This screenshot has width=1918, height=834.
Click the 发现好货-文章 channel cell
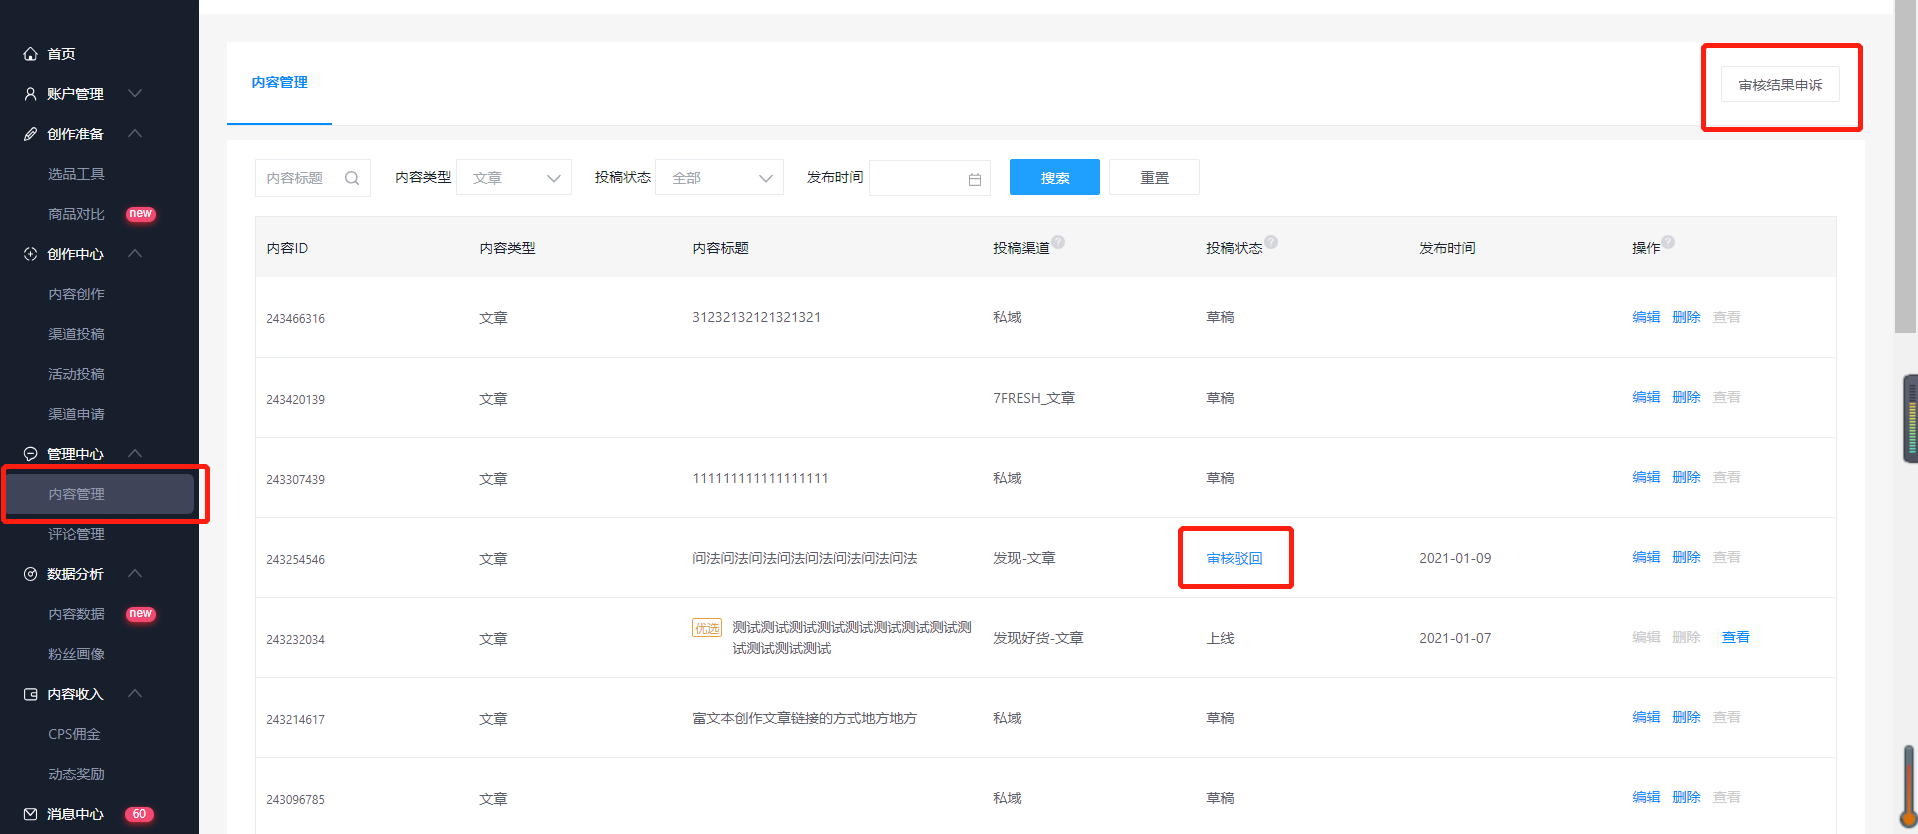(1038, 638)
